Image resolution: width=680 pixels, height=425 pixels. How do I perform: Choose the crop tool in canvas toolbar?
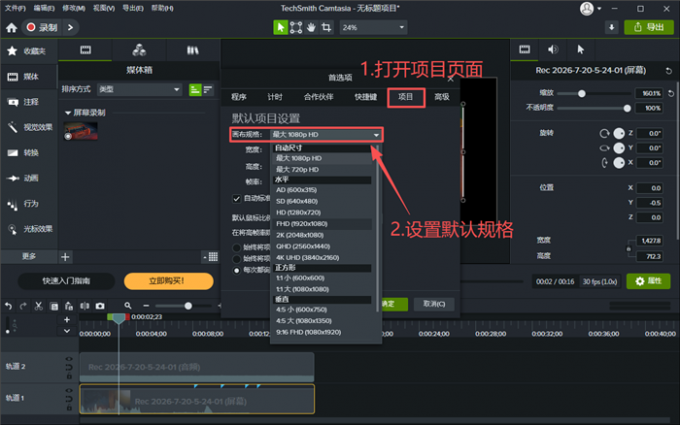[x=326, y=27]
